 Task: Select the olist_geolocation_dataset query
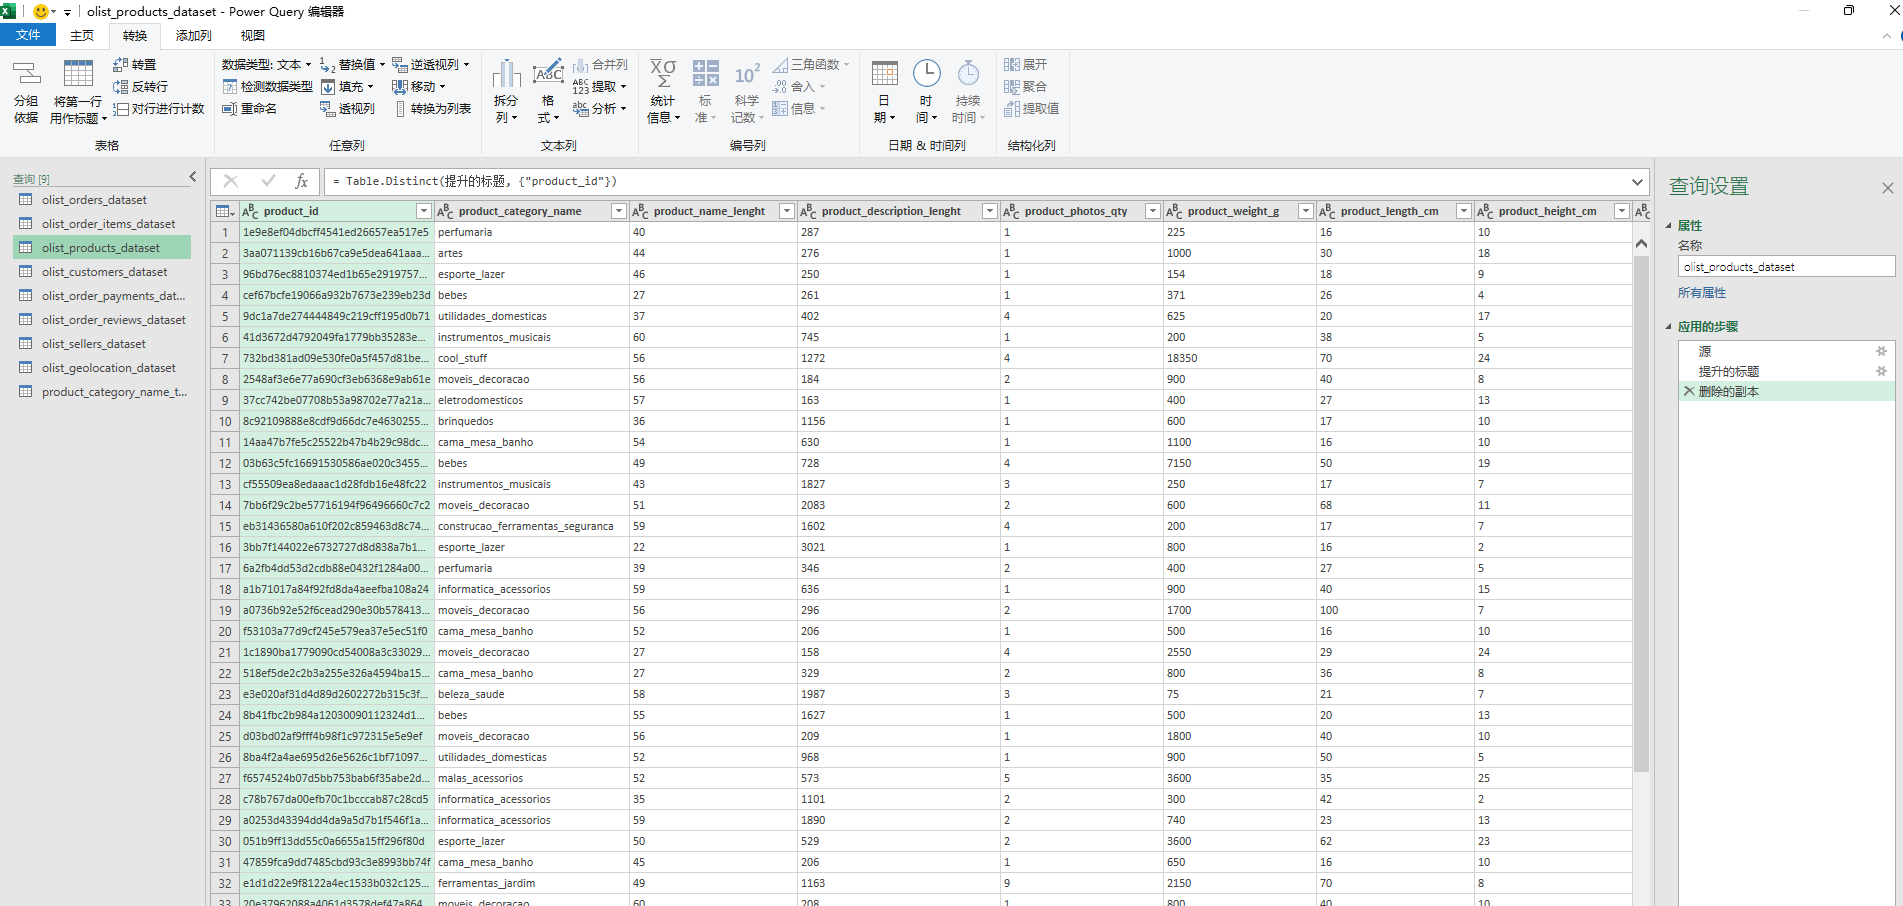pos(101,368)
